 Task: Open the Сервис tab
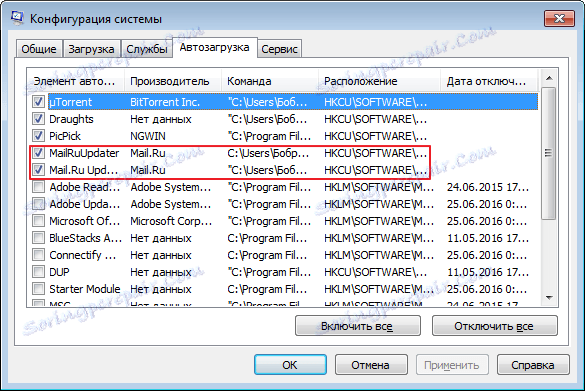(279, 49)
